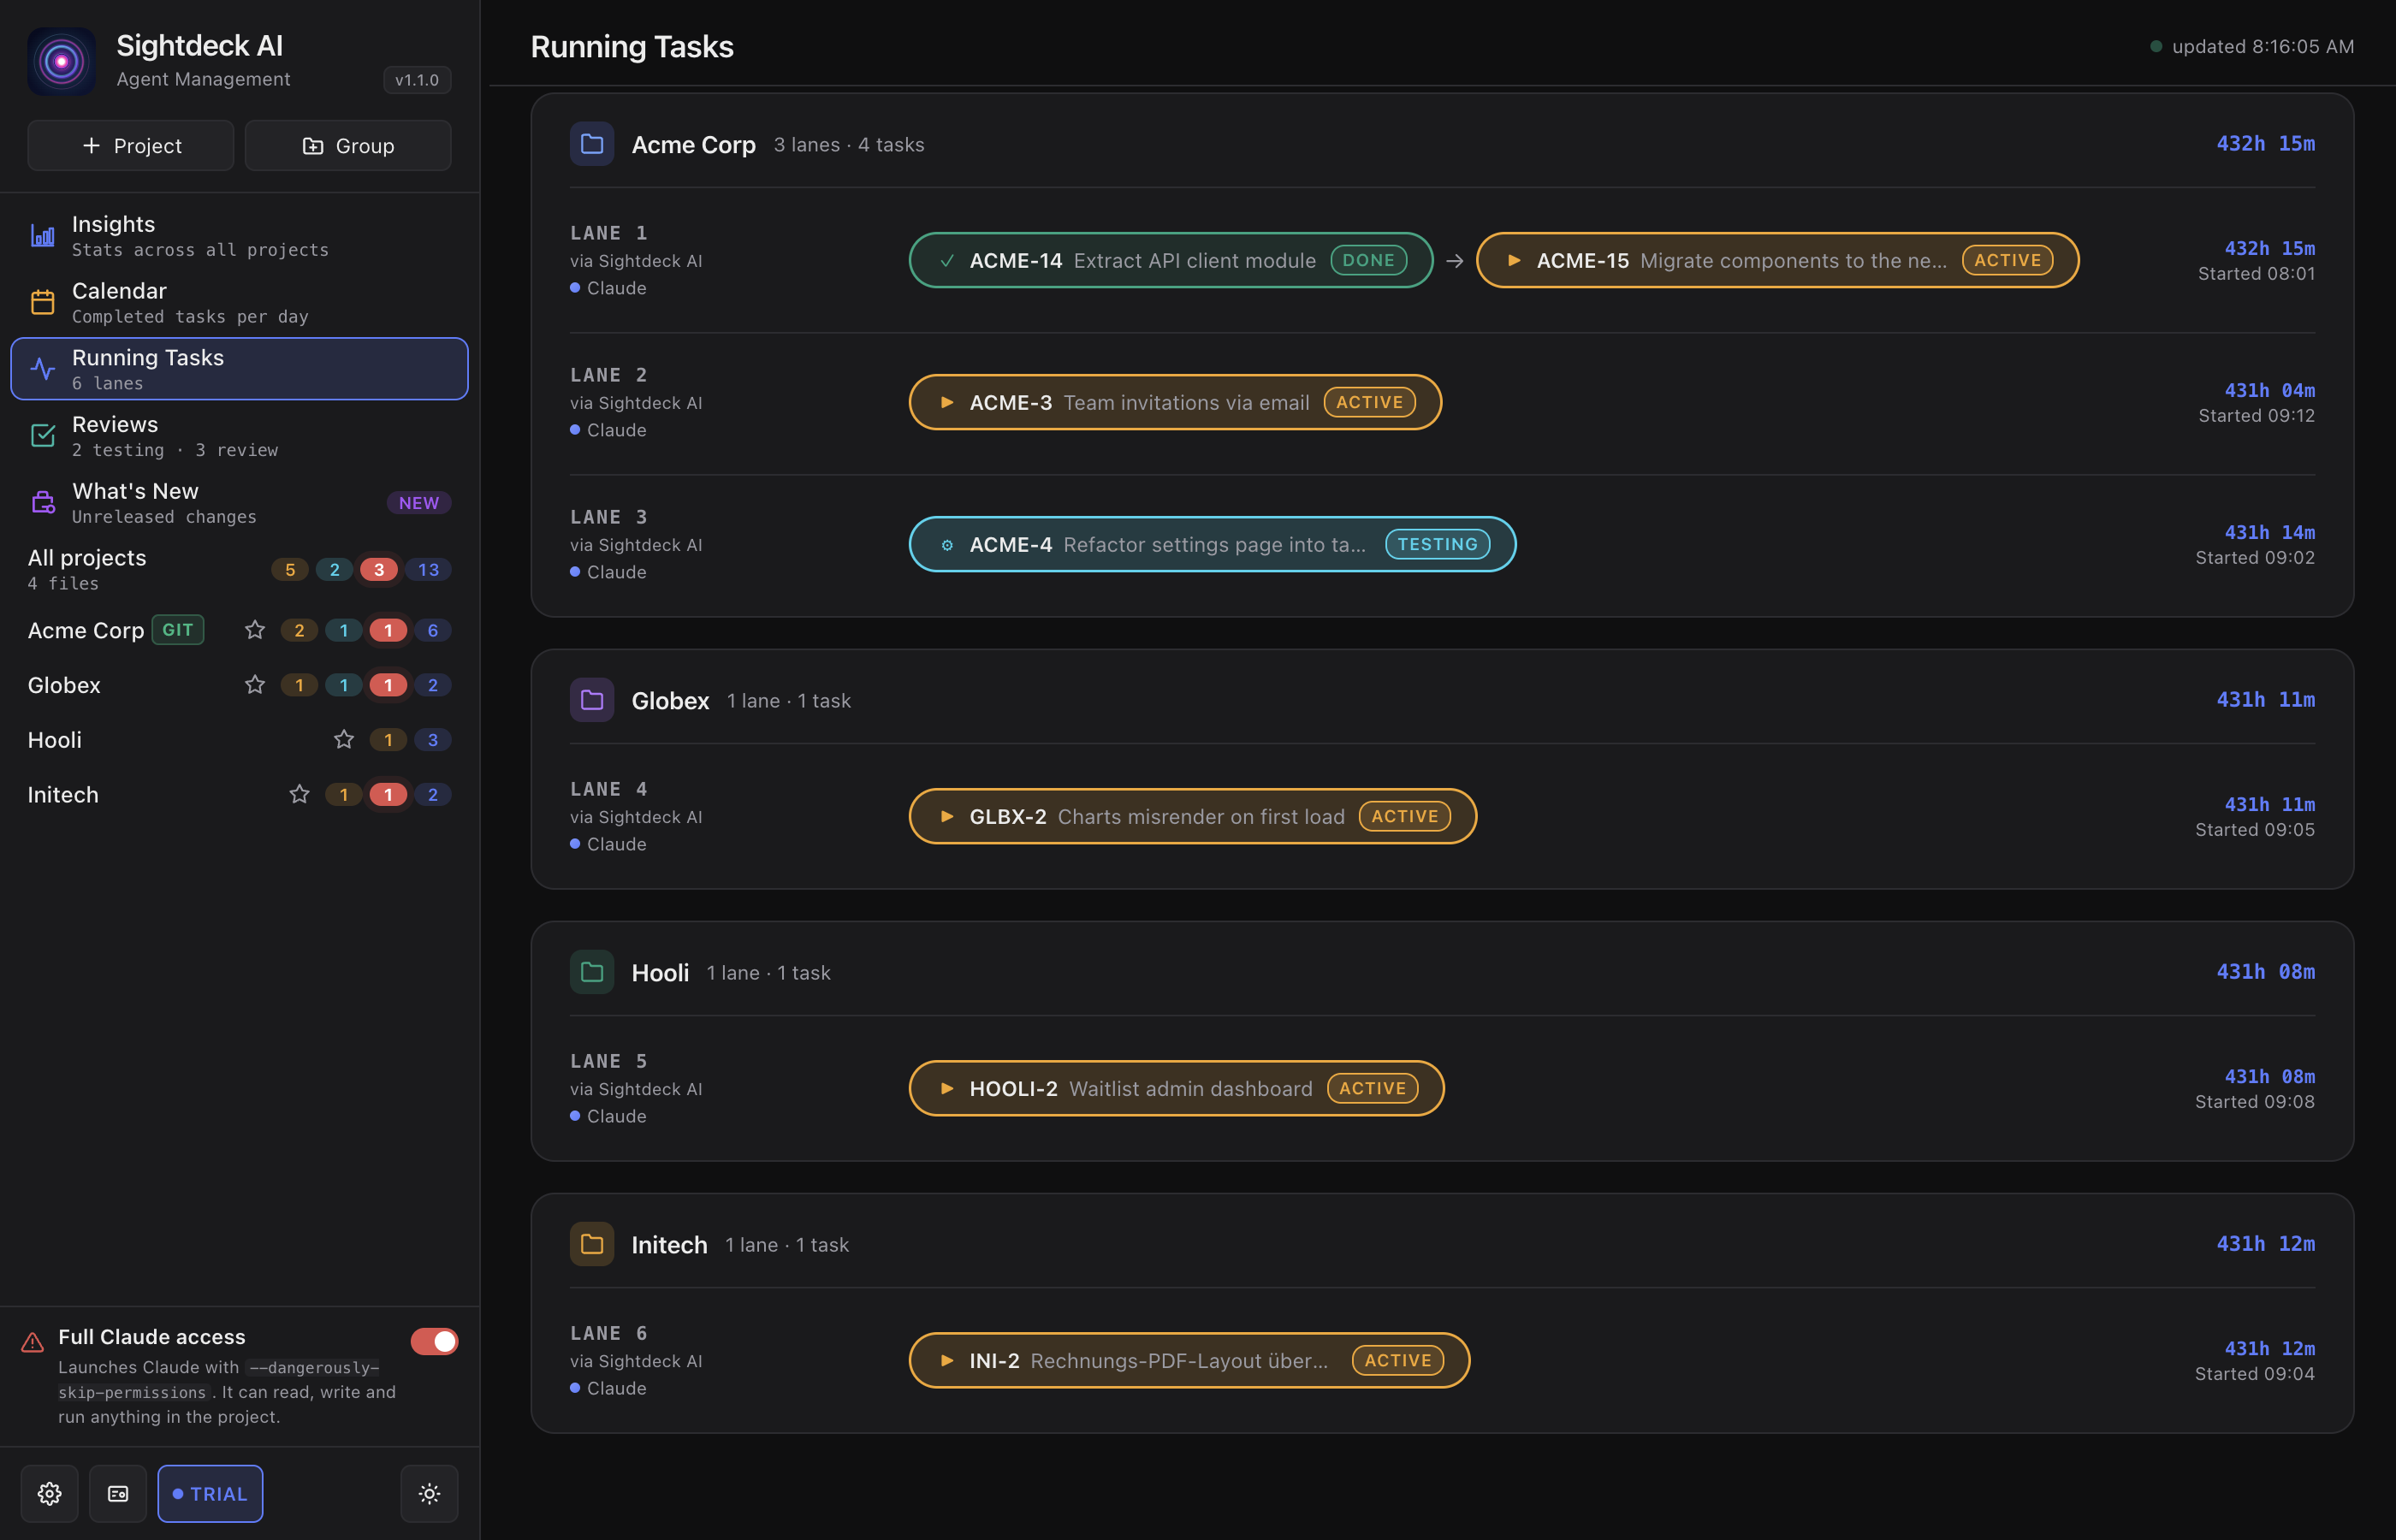Viewport: 2396px width, 1540px height.
Task: Click the Running Tasks pulse icon
Action: point(43,369)
